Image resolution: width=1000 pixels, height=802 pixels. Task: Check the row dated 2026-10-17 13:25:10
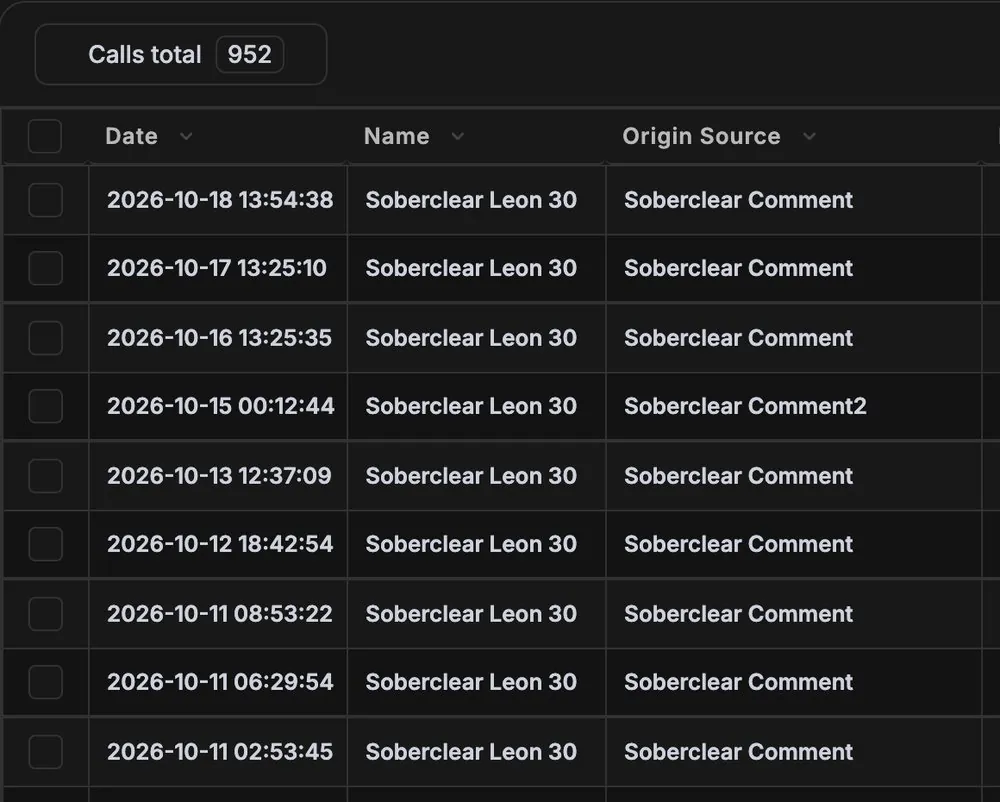click(x=45, y=268)
